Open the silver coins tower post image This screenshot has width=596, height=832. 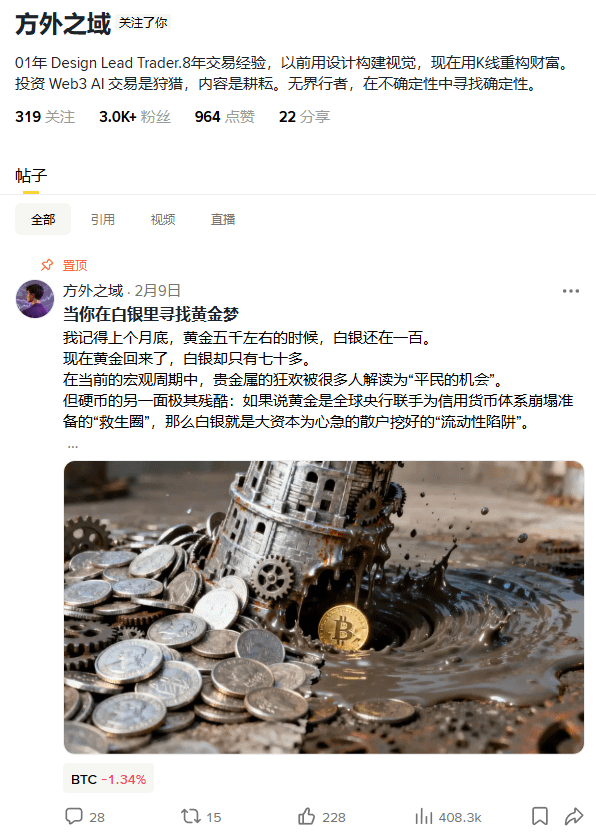pyautogui.click(x=324, y=607)
